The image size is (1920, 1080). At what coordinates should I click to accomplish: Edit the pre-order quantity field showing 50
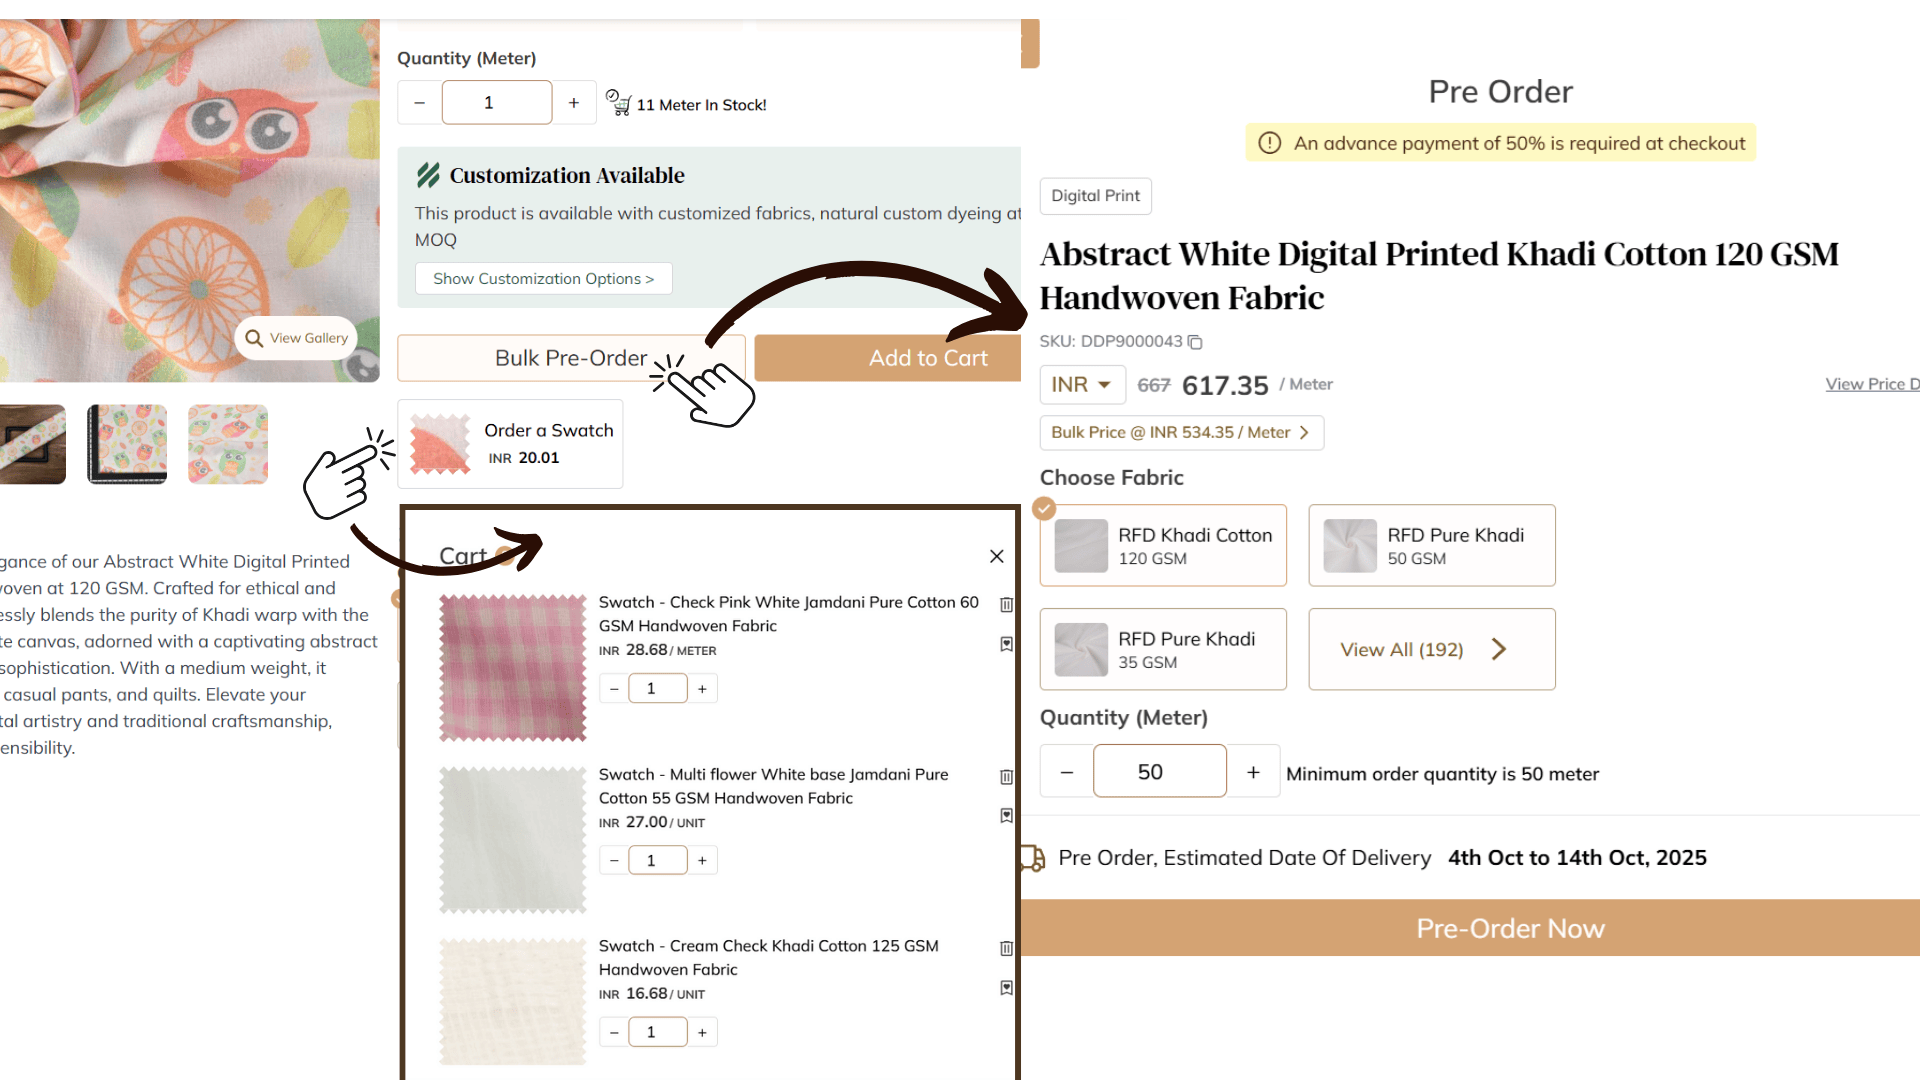(x=1159, y=772)
